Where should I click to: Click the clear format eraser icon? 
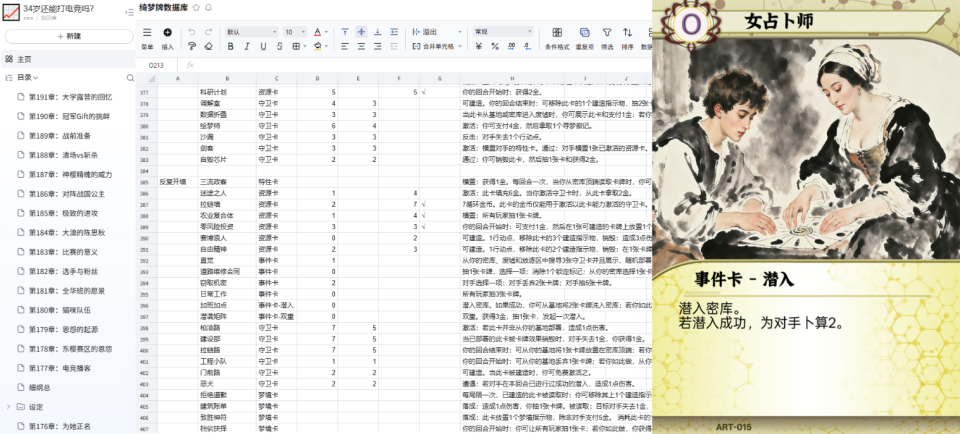(x=209, y=46)
